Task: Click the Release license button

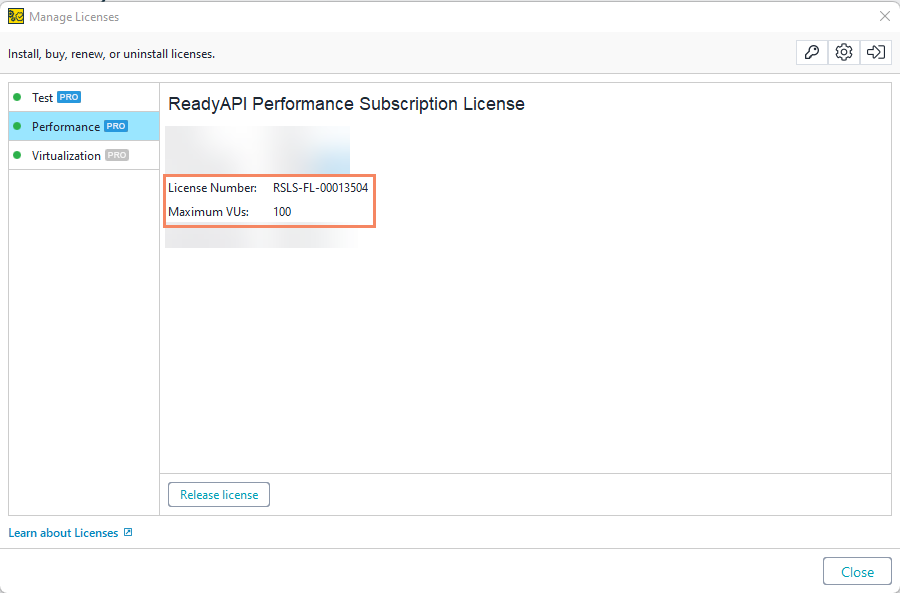Action: pyautogui.click(x=219, y=495)
